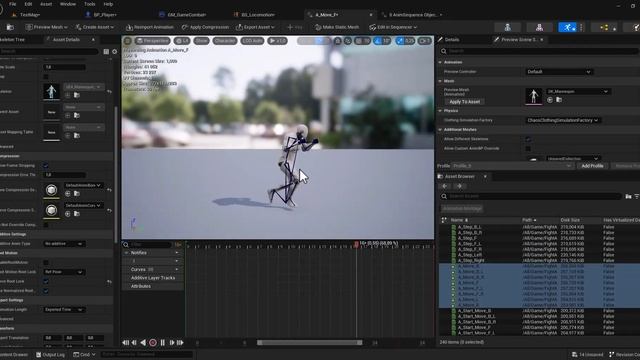Open the Perspective view dropdown

click(x=152, y=41)
